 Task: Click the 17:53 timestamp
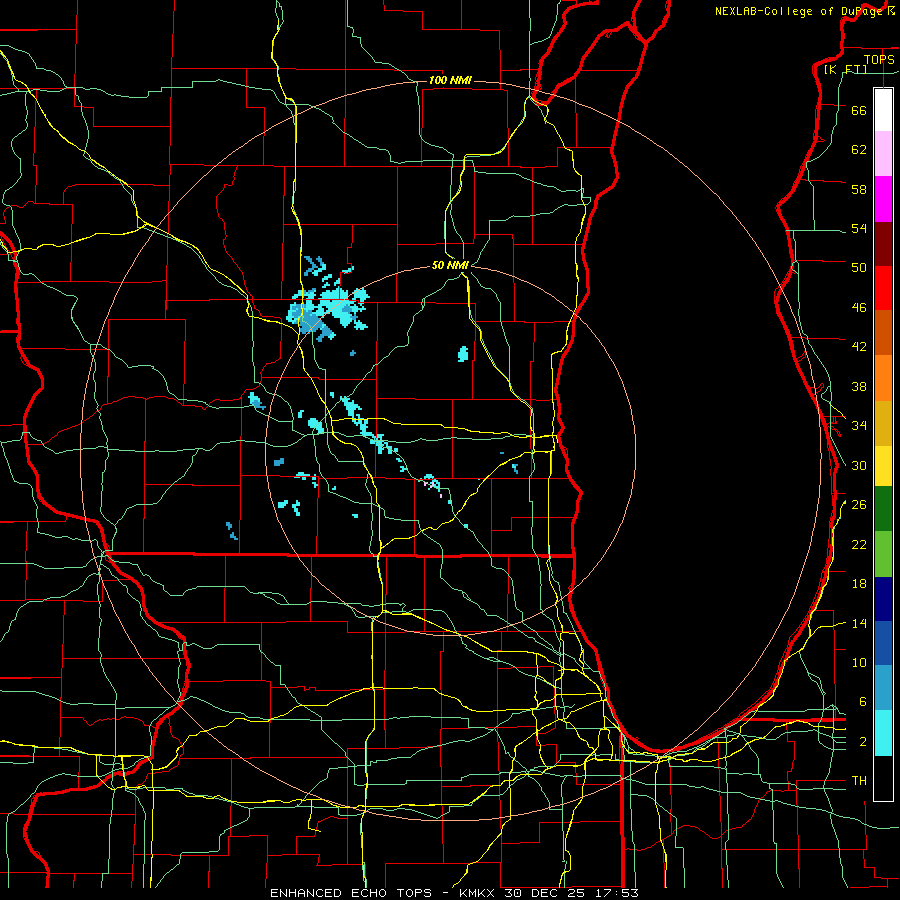tap(618, 893)
